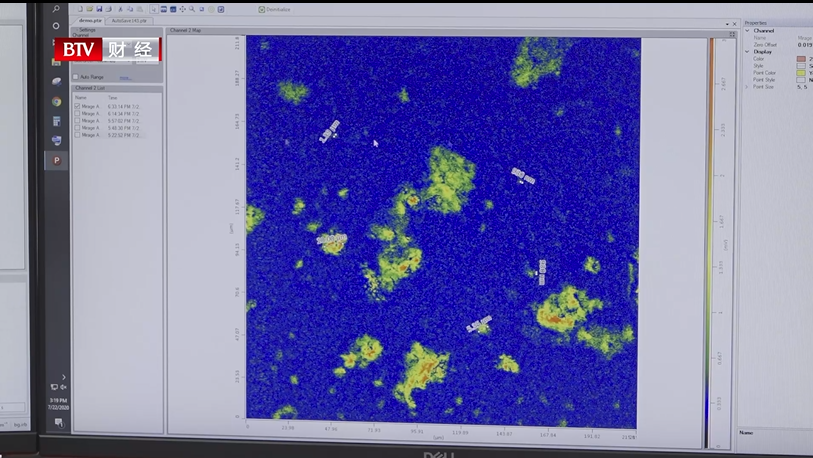Image resolution: width=813 pixels, height=458 pixels.
Task: Collapse the Channel properties section
Action: [x=746, y=31]
